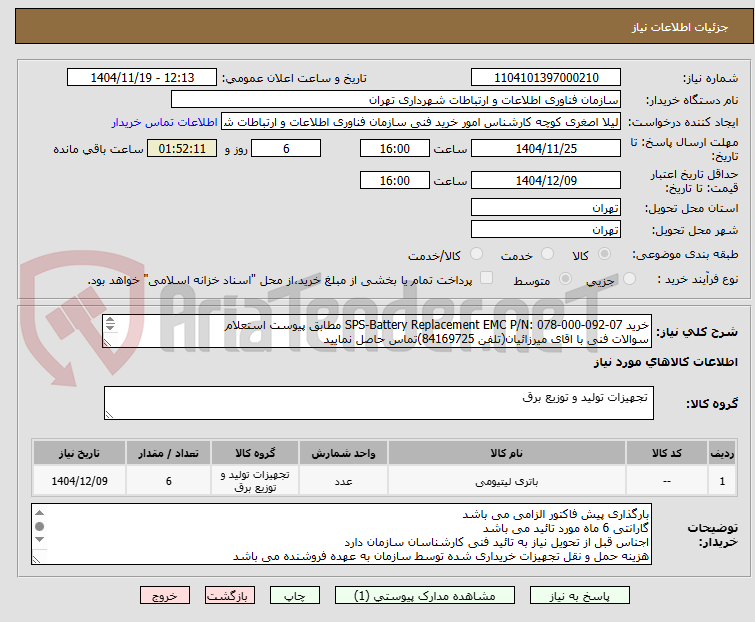
Task: Click the quantity 6 table cell
Action: (169, 481)
